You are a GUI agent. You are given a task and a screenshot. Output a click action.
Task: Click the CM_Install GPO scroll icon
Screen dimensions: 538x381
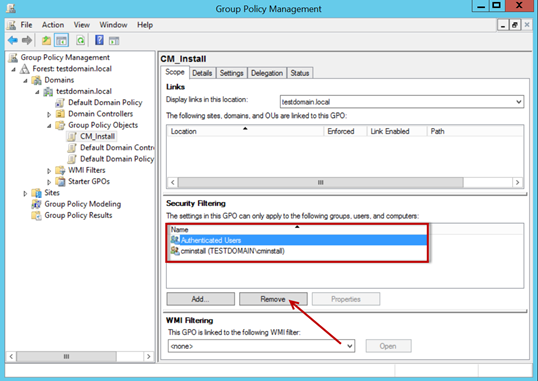[72, 137]
